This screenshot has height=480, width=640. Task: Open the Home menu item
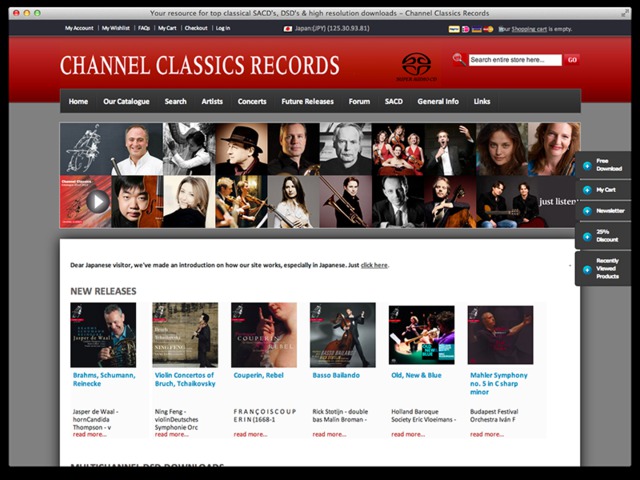click(78, 102)
